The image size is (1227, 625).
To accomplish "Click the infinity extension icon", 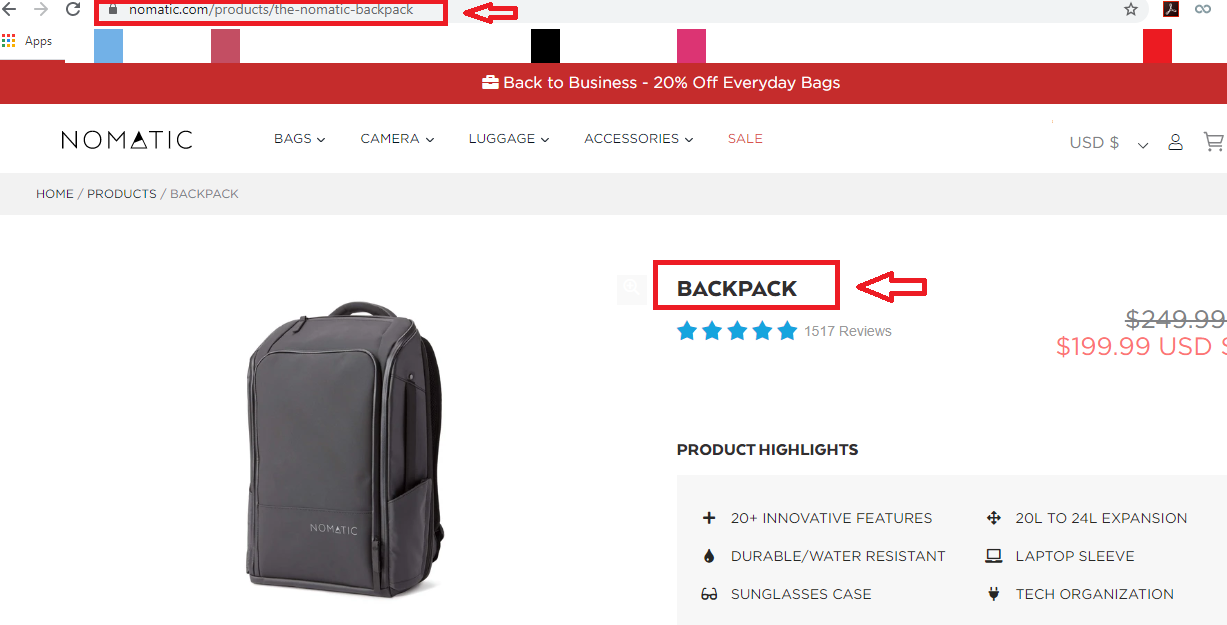I will [1204, 9].
